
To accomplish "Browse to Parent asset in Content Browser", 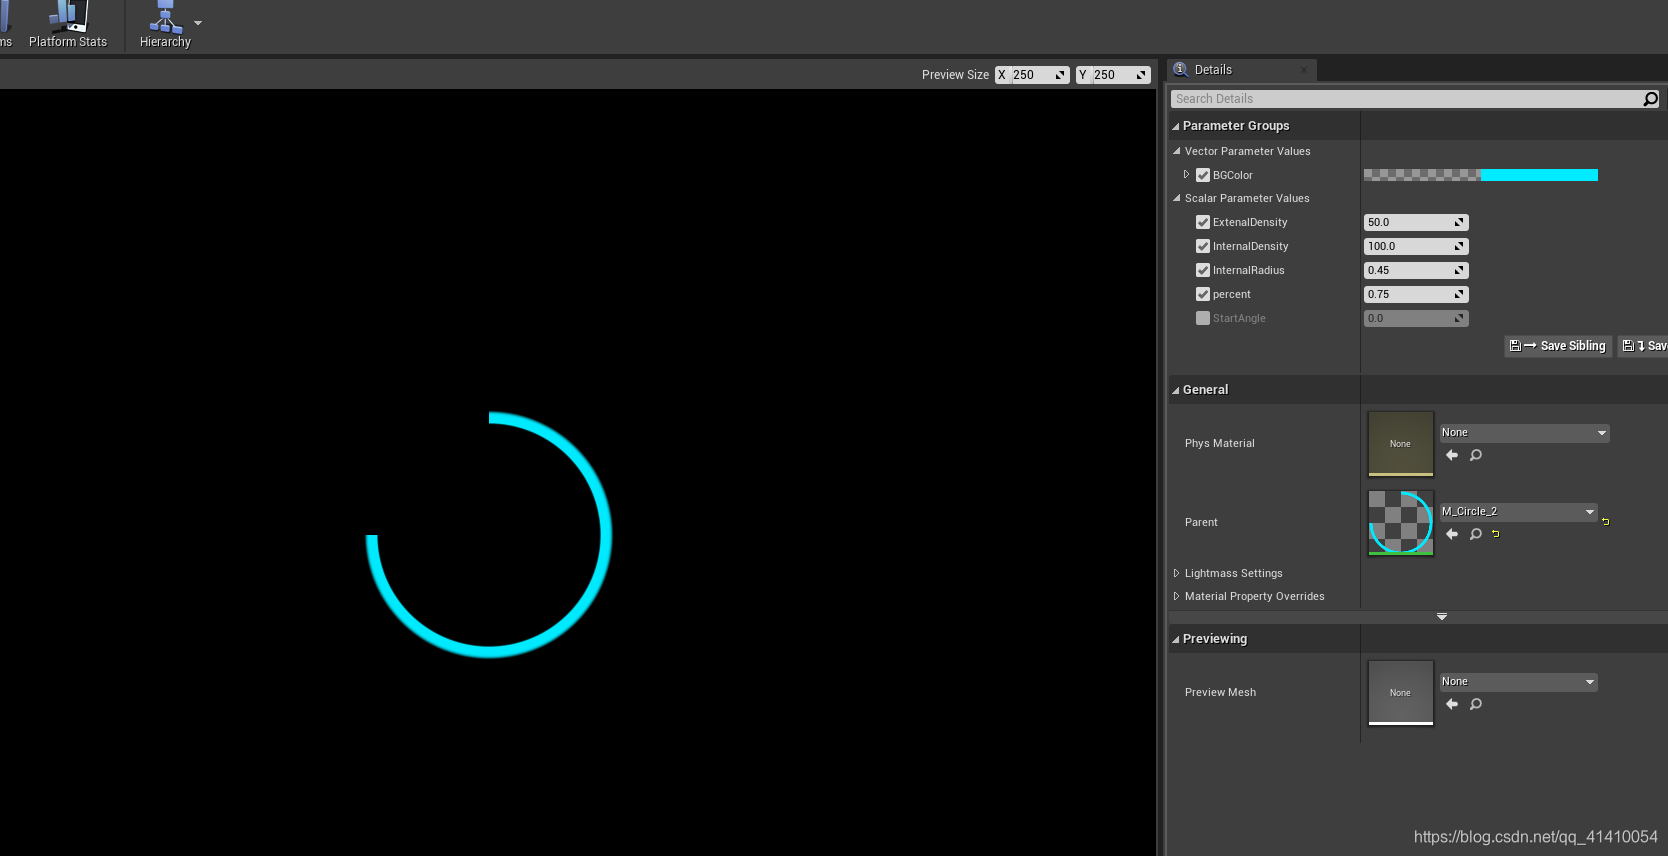I will click(x=1476, y=534).
